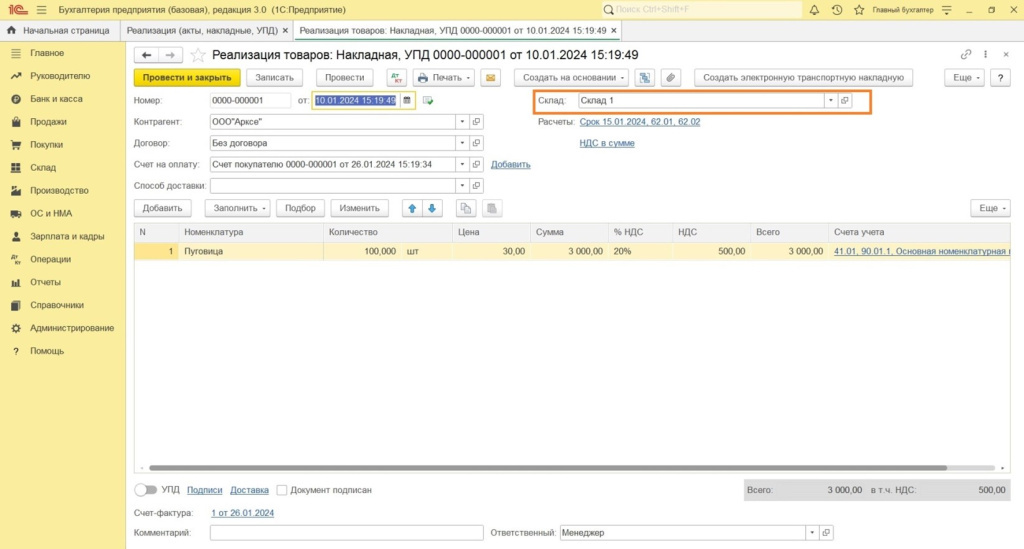Image resolution: width=1024 pixels, height=549 pixels.
Task: Open history clock icon in title bar
Action: (x=836, y=10)
